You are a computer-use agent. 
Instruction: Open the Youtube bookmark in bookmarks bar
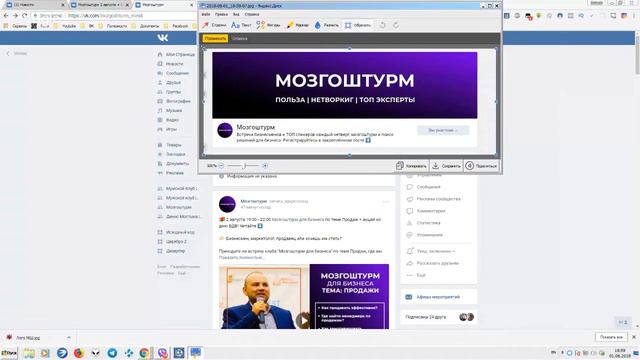[x=65, y=26]
